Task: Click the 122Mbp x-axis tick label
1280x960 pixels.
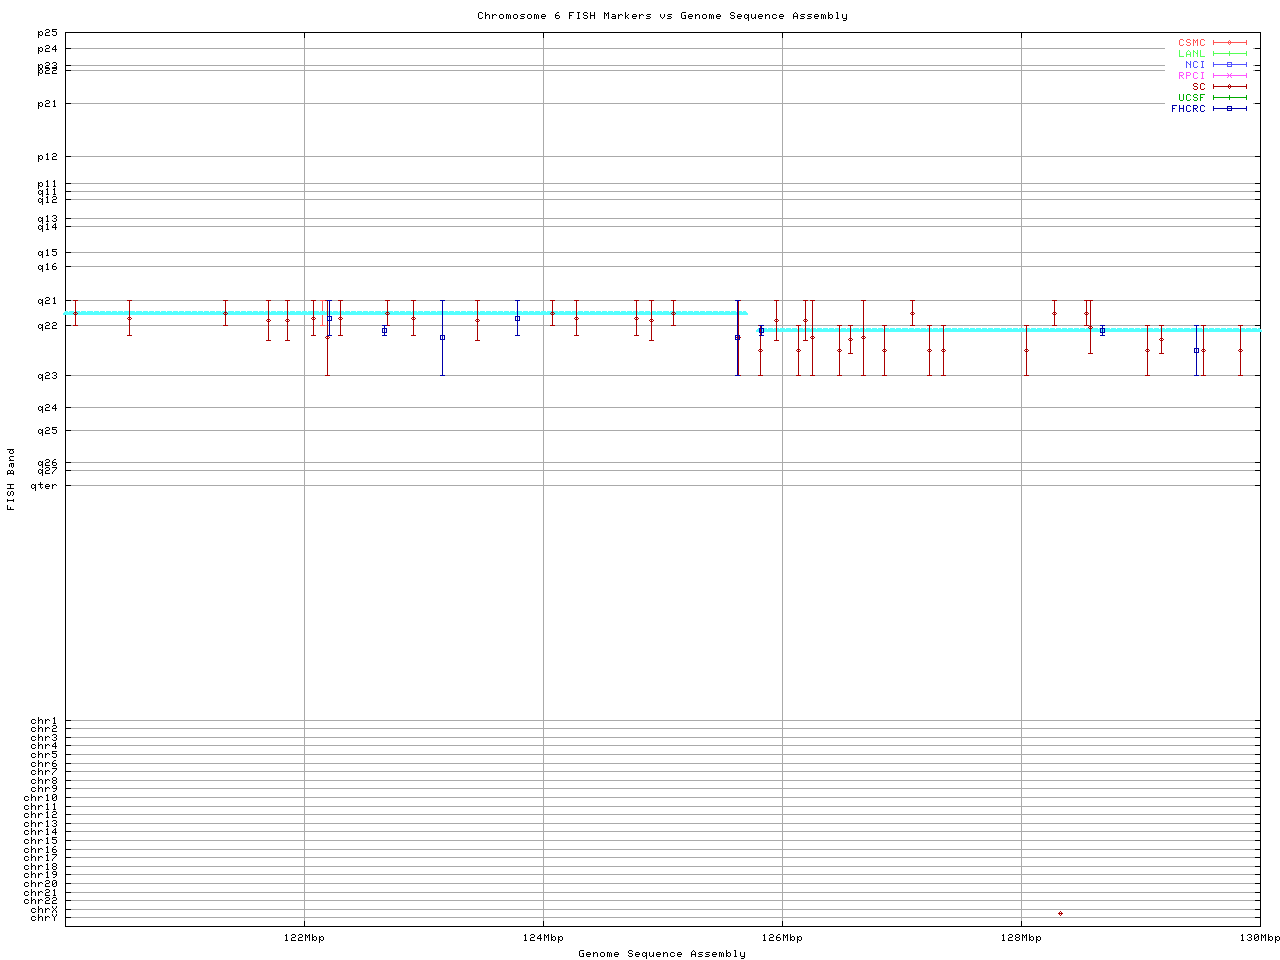Action: 304,938
